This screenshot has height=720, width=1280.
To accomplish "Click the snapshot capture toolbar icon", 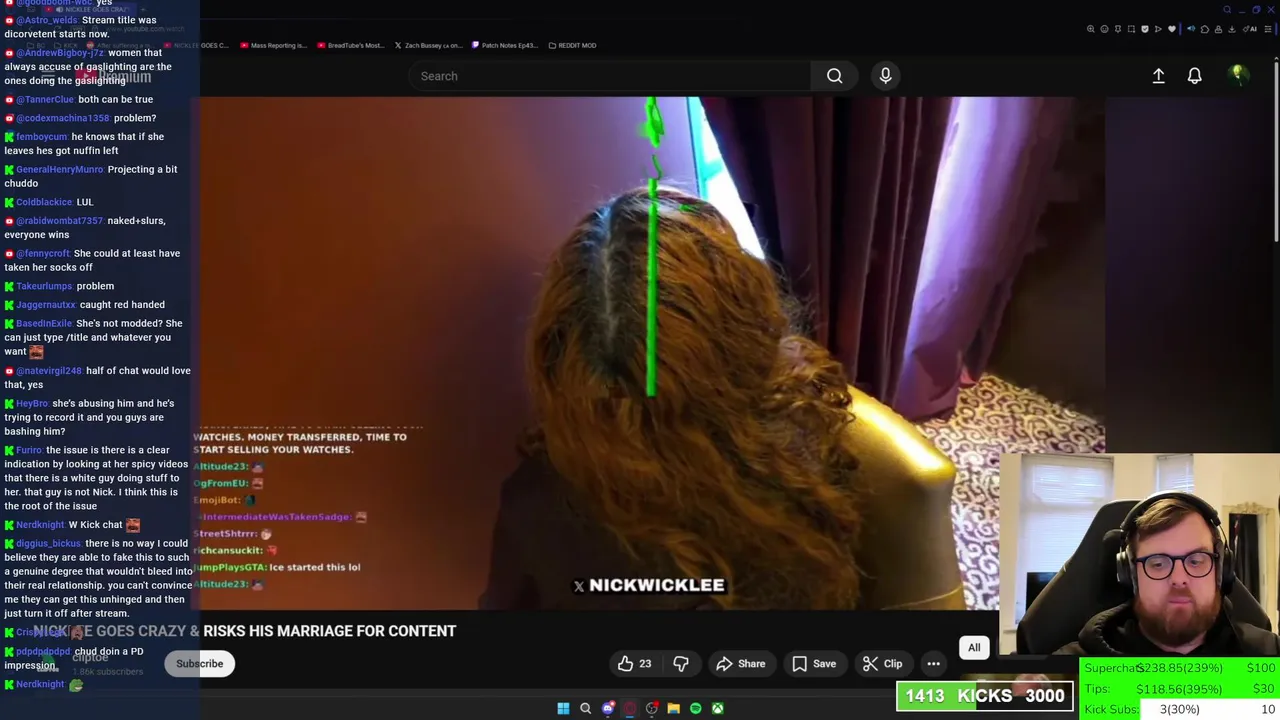I will 1131,29.
